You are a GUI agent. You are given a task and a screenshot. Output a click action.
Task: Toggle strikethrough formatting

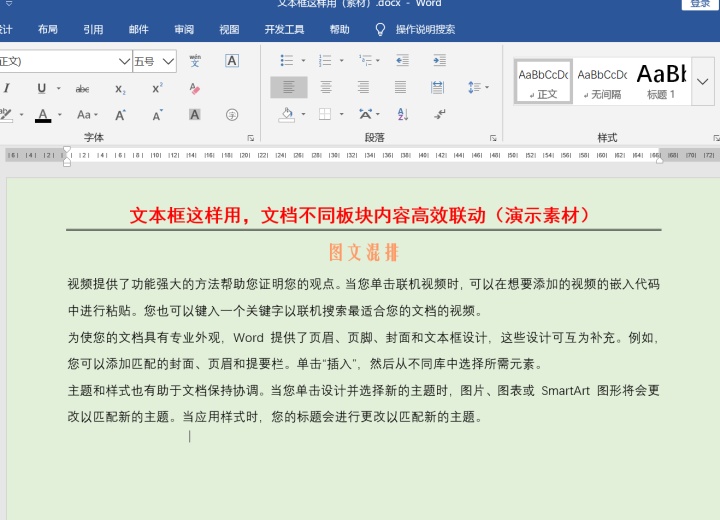(82, 88)
